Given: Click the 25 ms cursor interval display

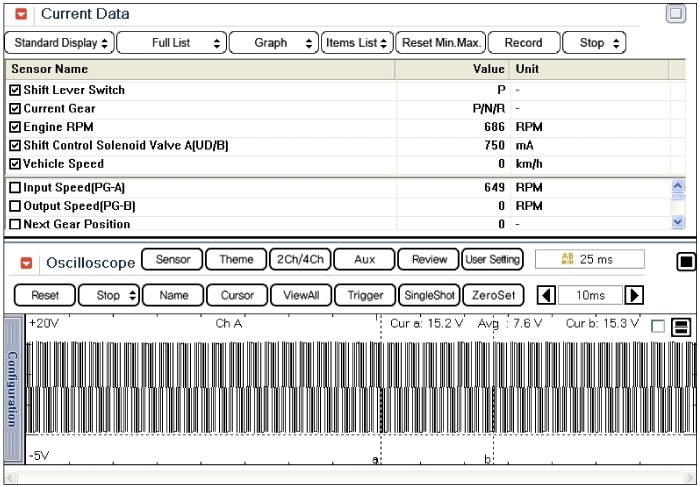Looking at the screenshot, I should pyautogui.click(x=590, y=259).
